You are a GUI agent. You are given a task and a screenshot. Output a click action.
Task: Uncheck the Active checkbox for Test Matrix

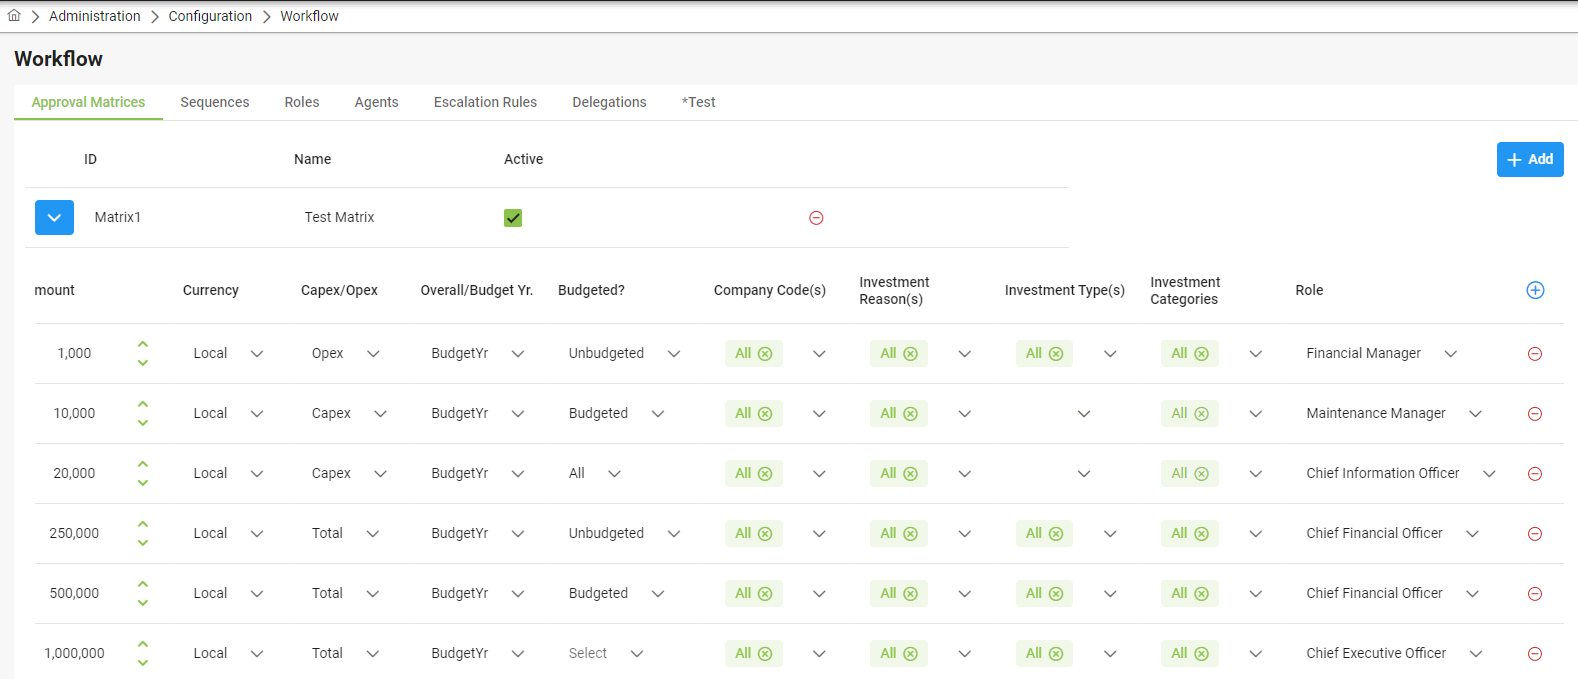pos(513,218)
